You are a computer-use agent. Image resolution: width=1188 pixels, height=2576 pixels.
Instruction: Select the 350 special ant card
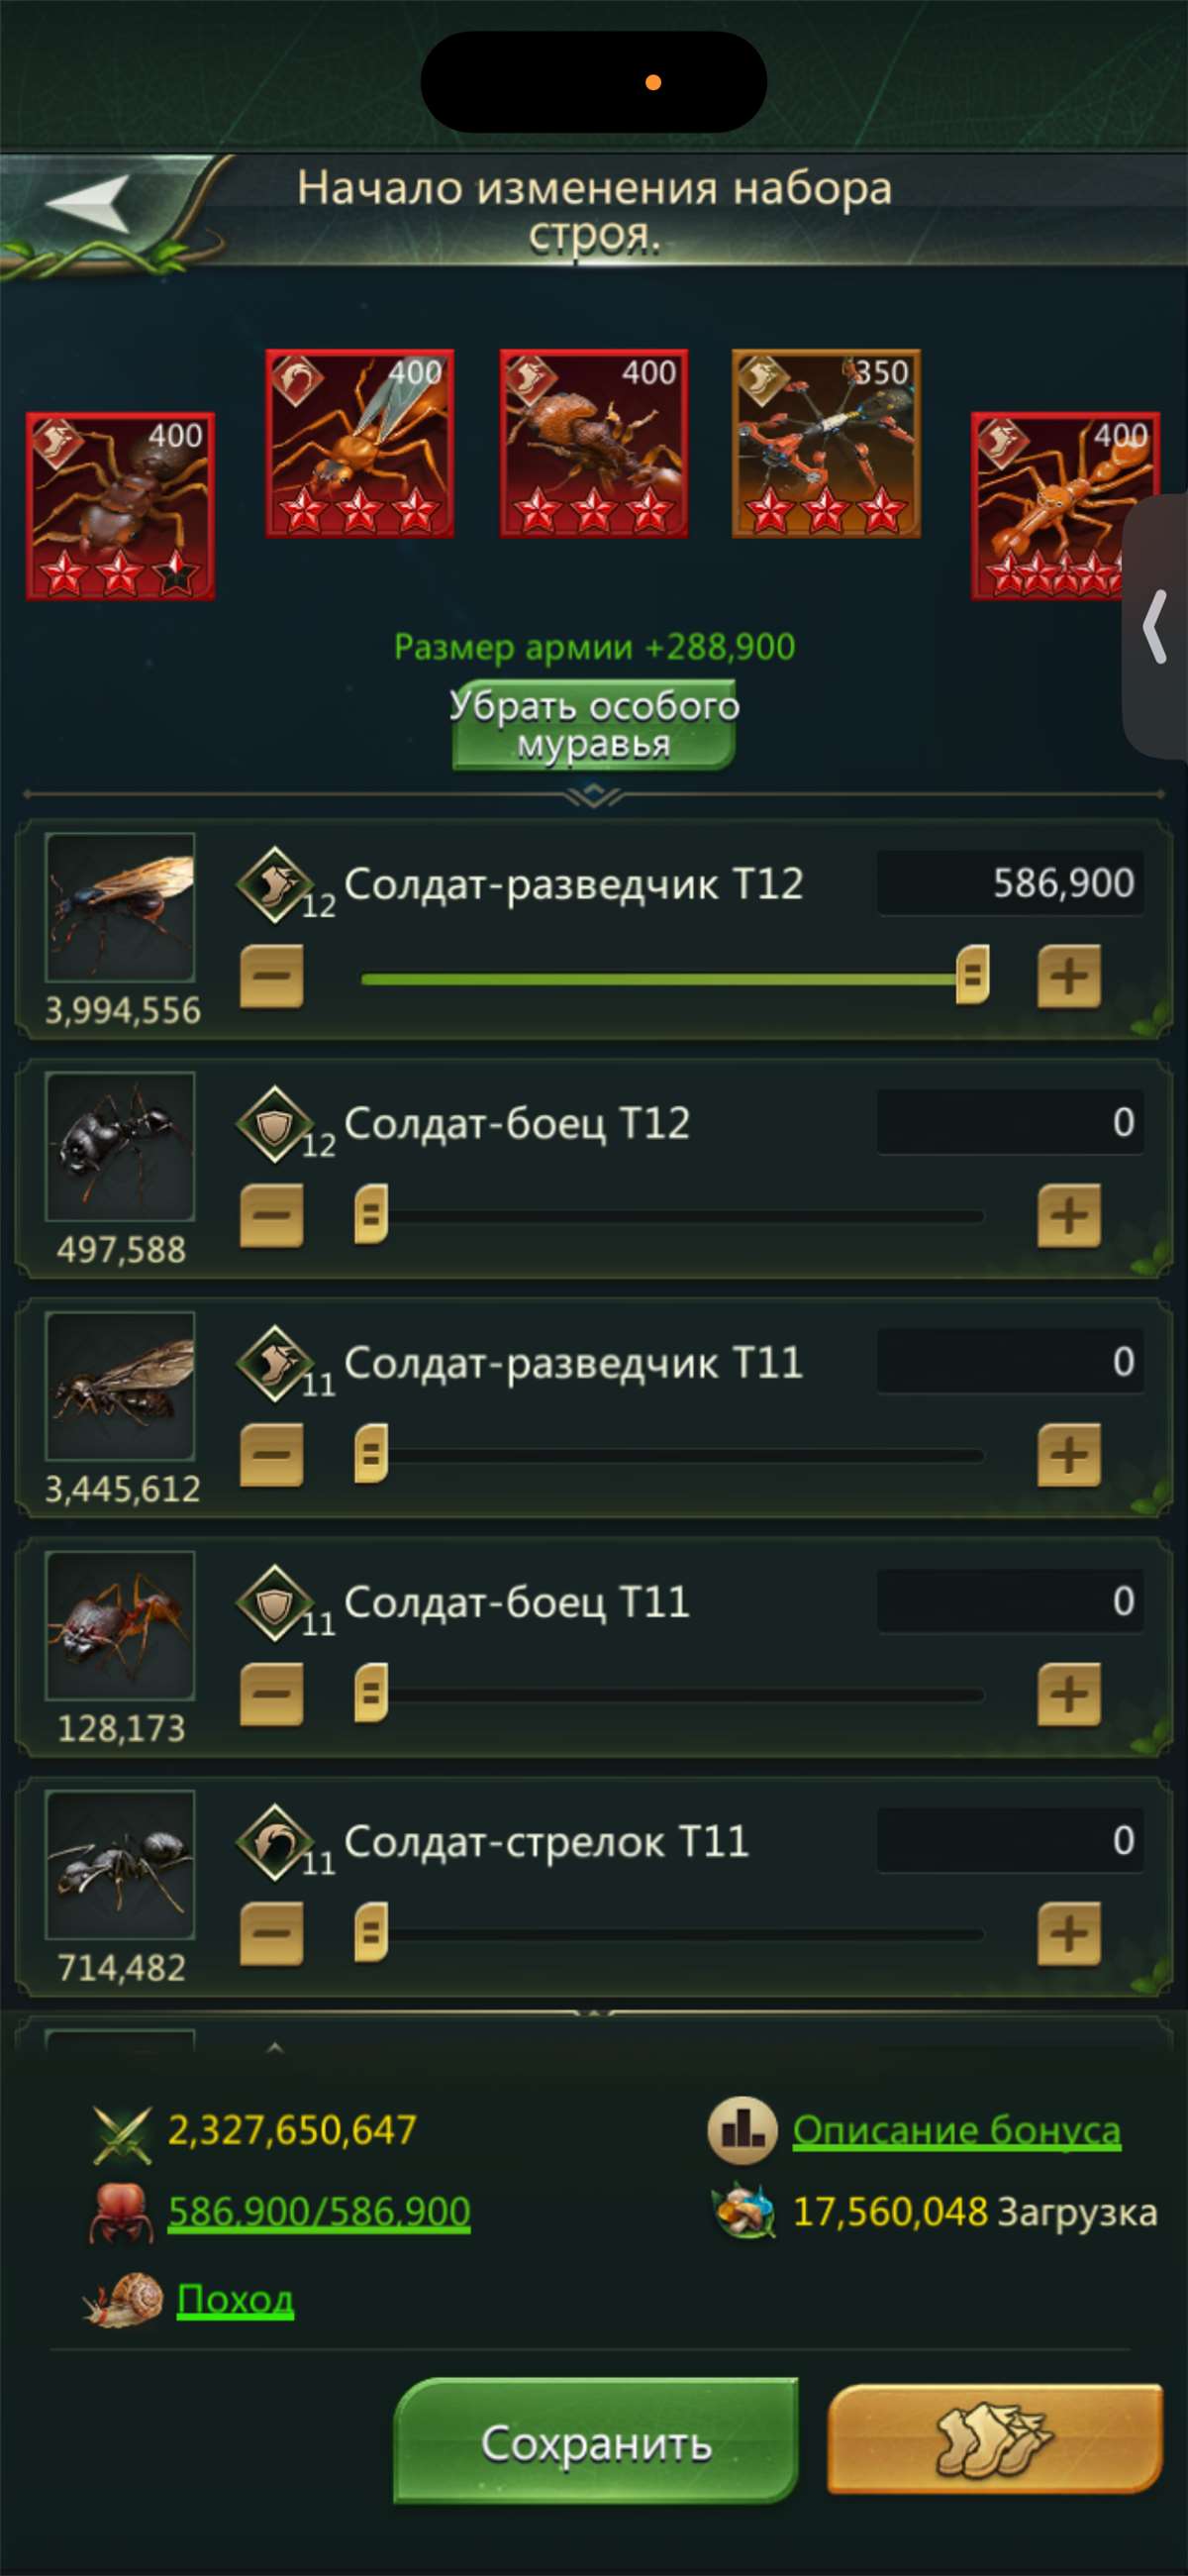point(826,443)
